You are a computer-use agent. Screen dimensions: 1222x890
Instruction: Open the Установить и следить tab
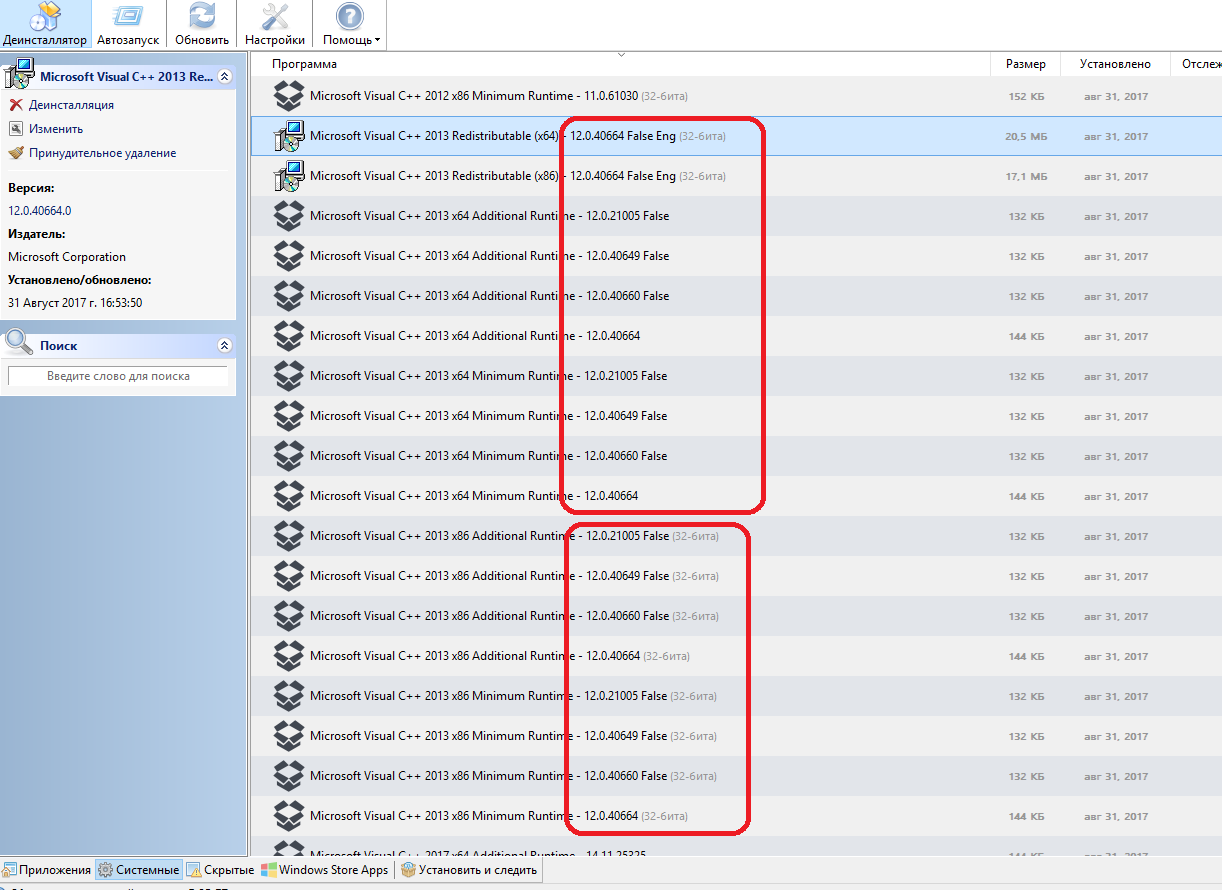[469, 870]
